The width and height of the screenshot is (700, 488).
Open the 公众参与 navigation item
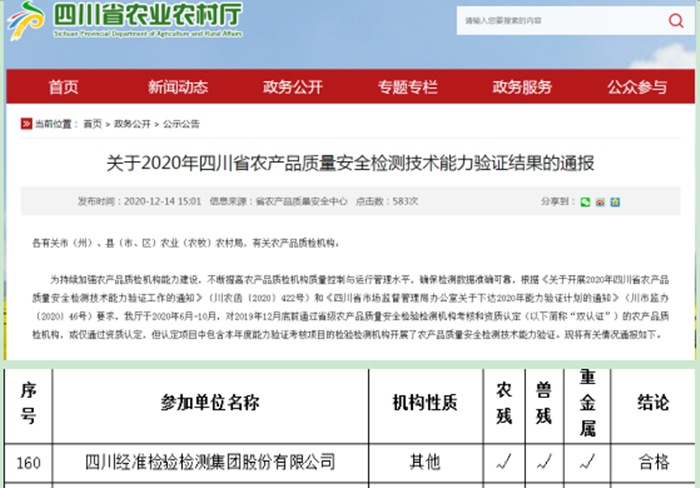point(636,87)
